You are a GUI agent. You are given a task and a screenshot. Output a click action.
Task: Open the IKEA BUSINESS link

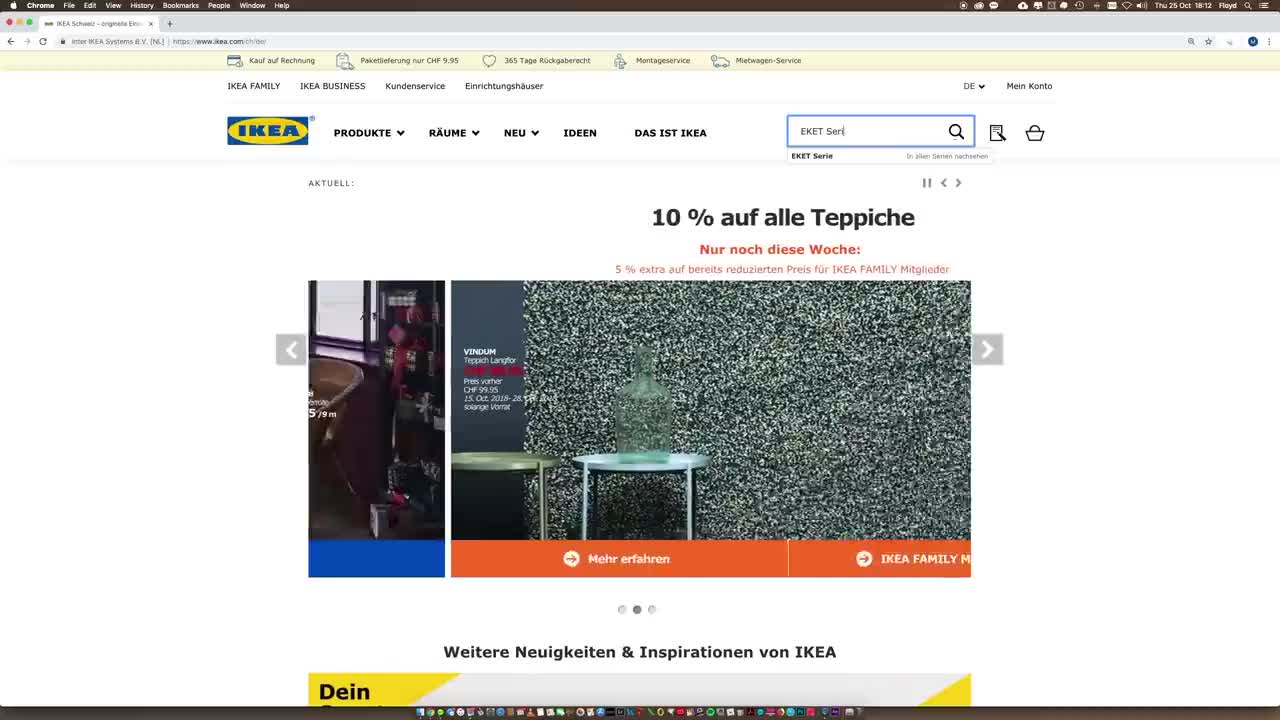(x=333, y=86)
